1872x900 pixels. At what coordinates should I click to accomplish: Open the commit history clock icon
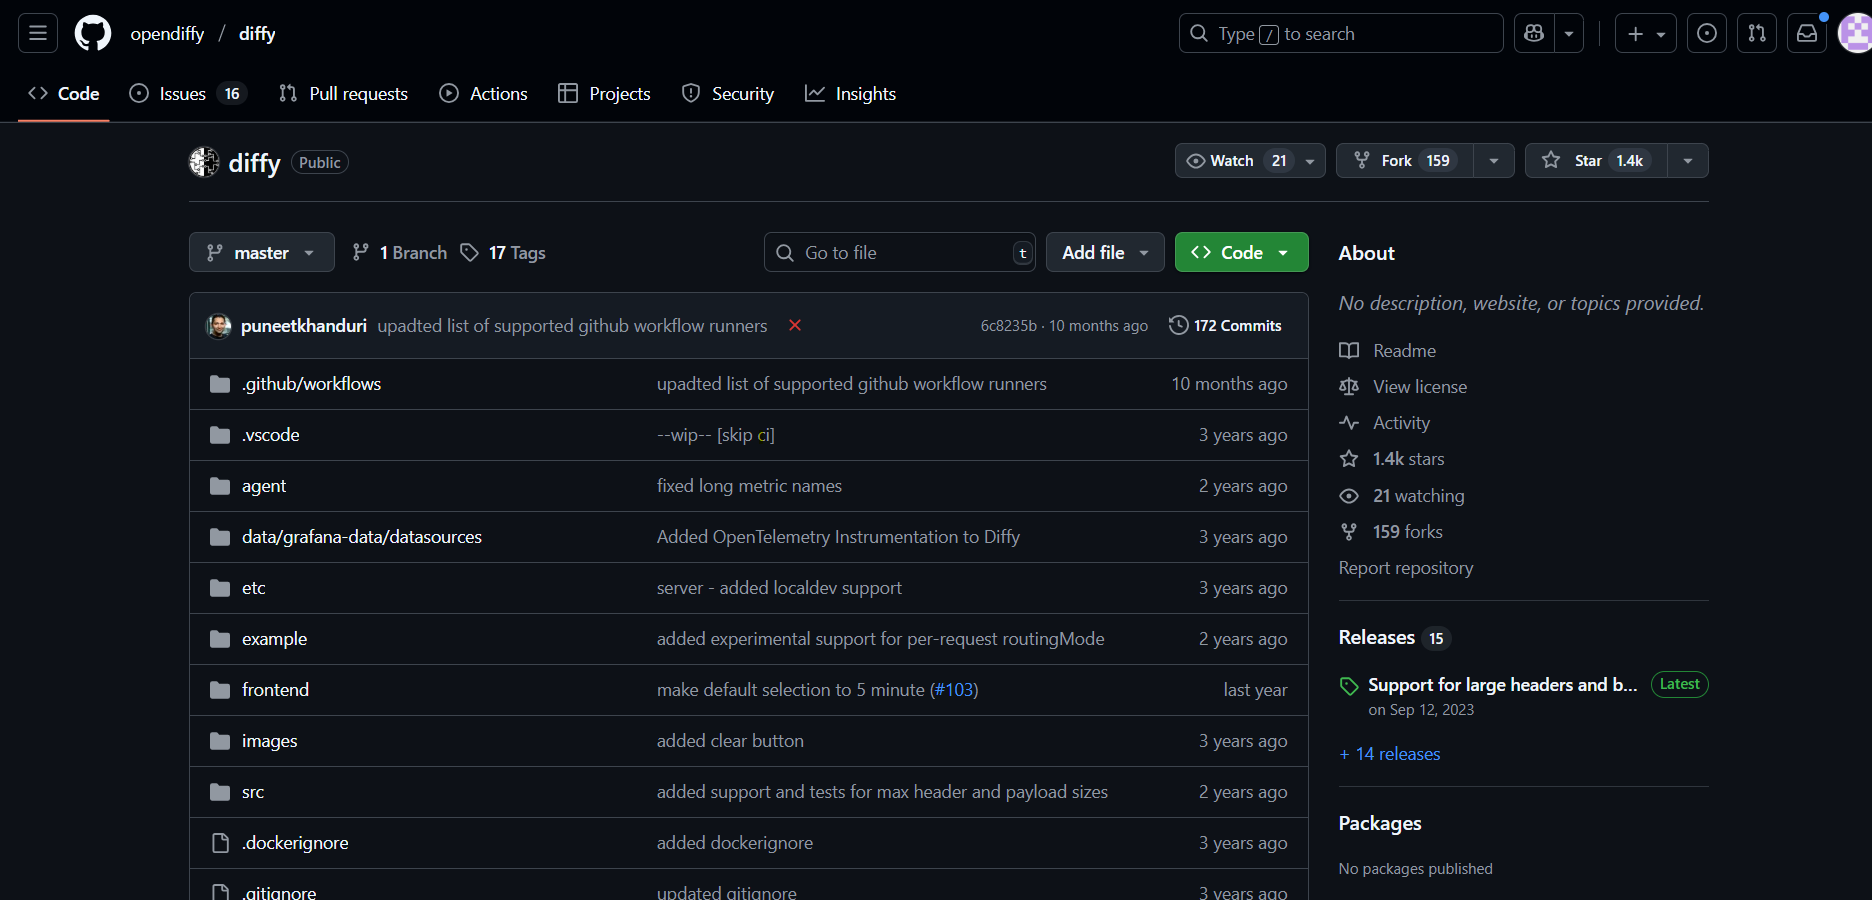pyautogui.click(x=1178, y=325)
